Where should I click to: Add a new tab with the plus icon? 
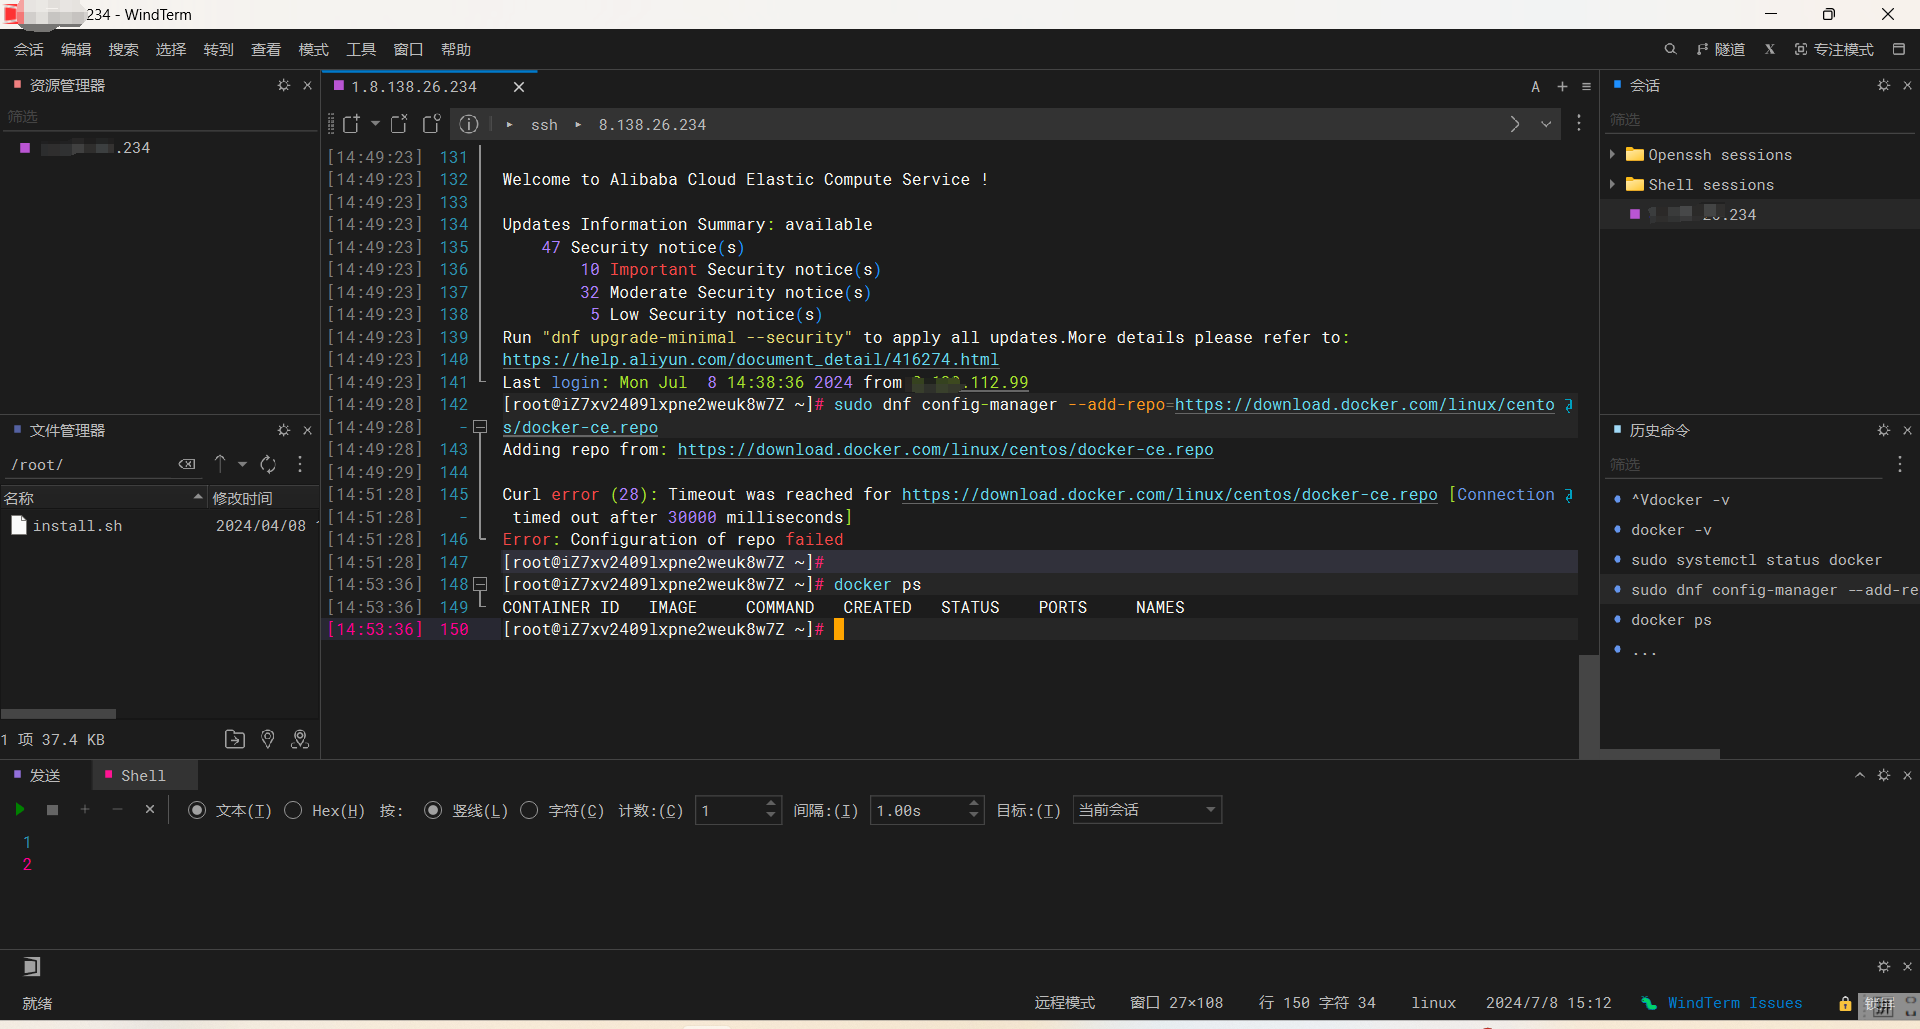coord(1562,87)
